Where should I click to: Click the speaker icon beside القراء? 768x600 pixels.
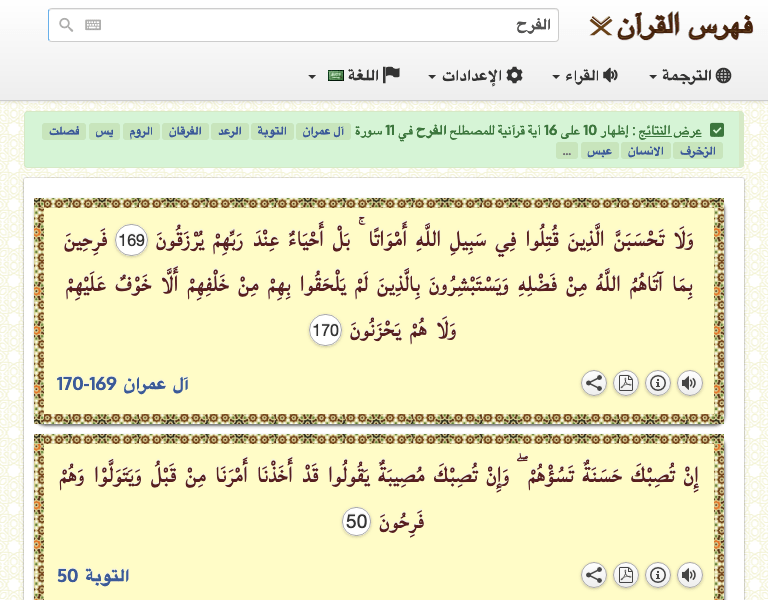610,75
